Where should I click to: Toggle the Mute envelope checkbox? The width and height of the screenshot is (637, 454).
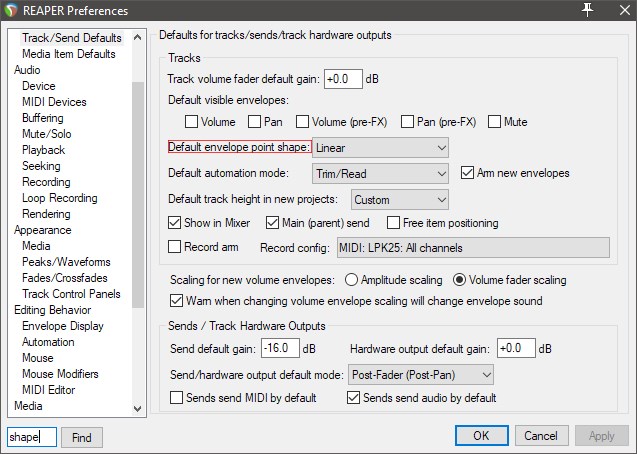point(494,122)
